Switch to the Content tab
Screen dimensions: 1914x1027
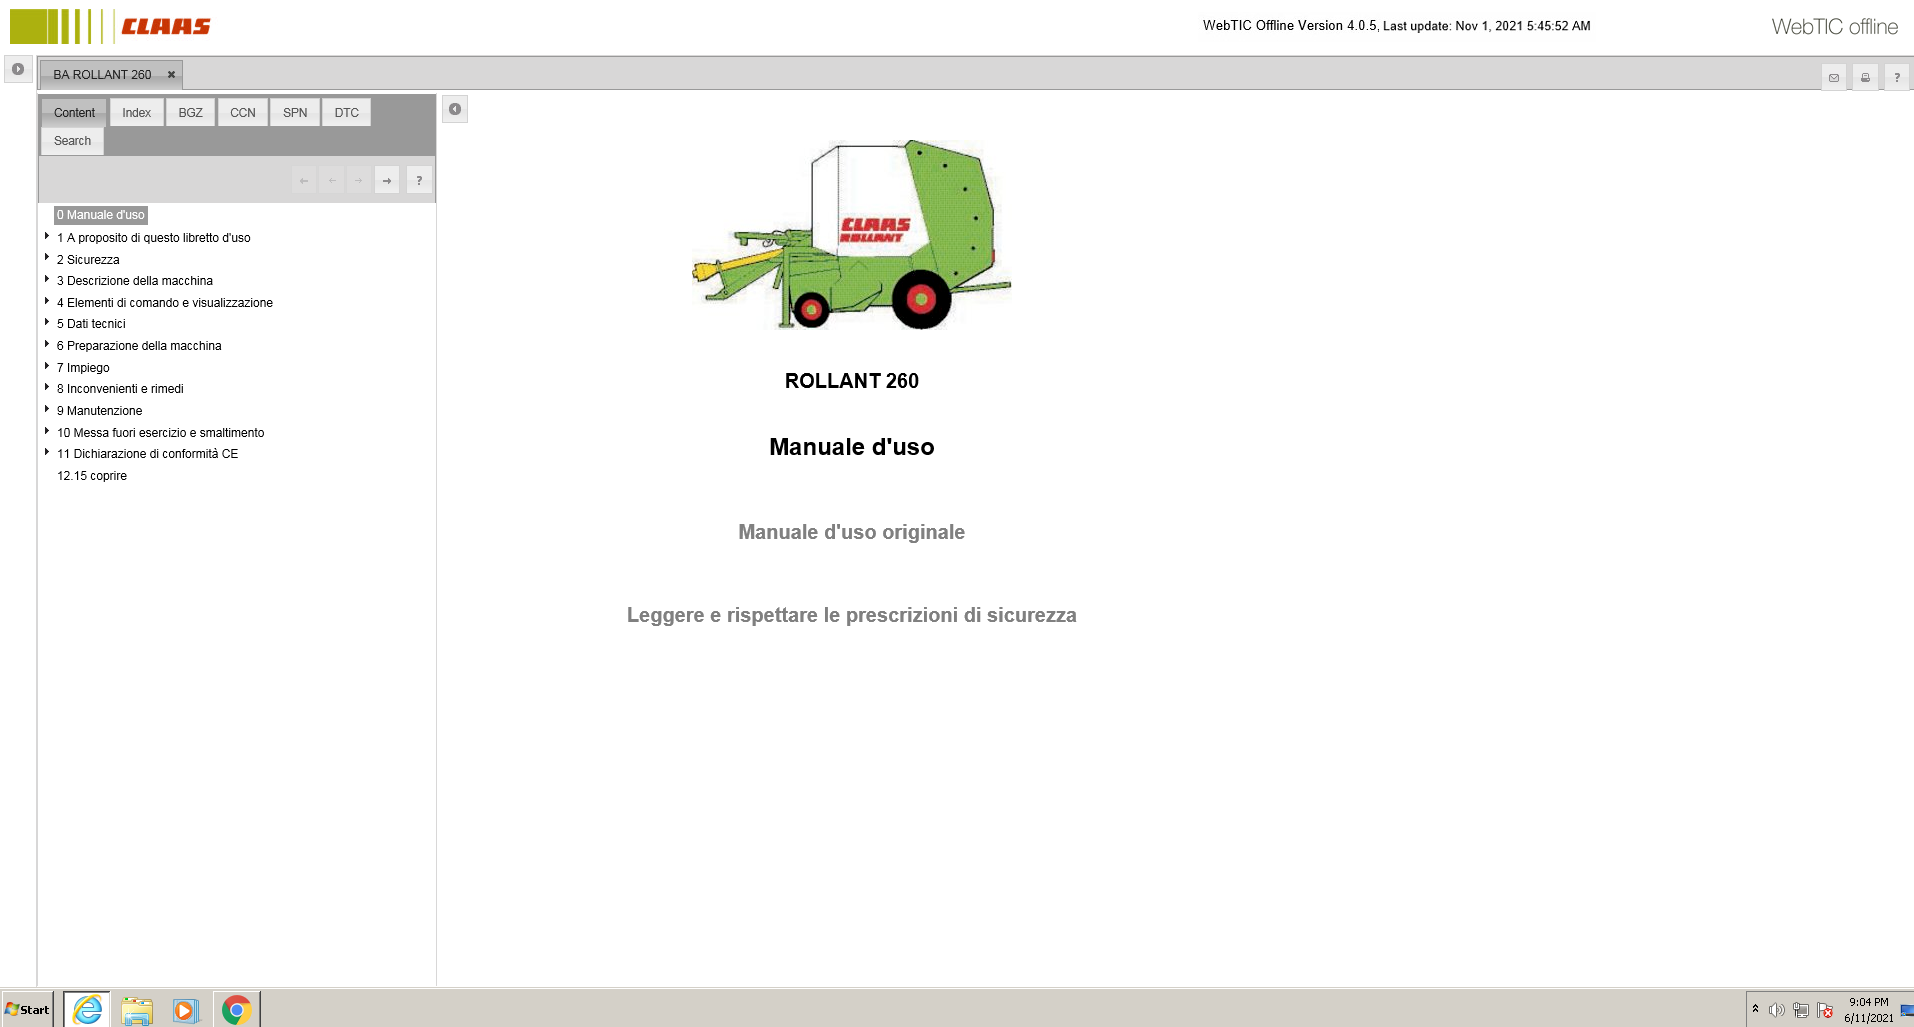point(74,113)
